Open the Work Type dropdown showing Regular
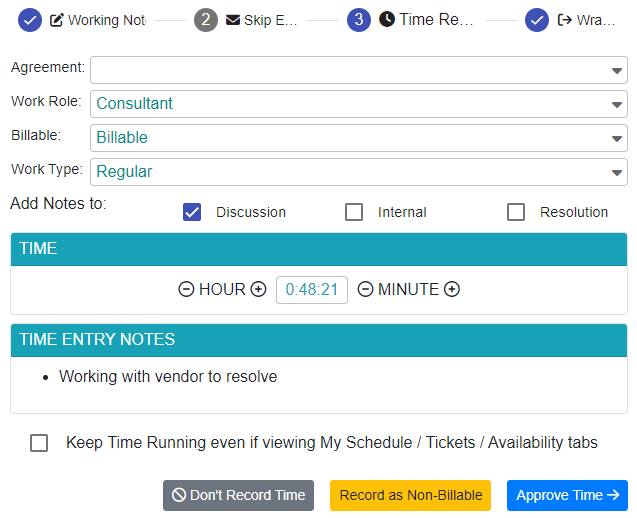Image resolution: width=637 pixels, height=518 pixels. (359, 172)
